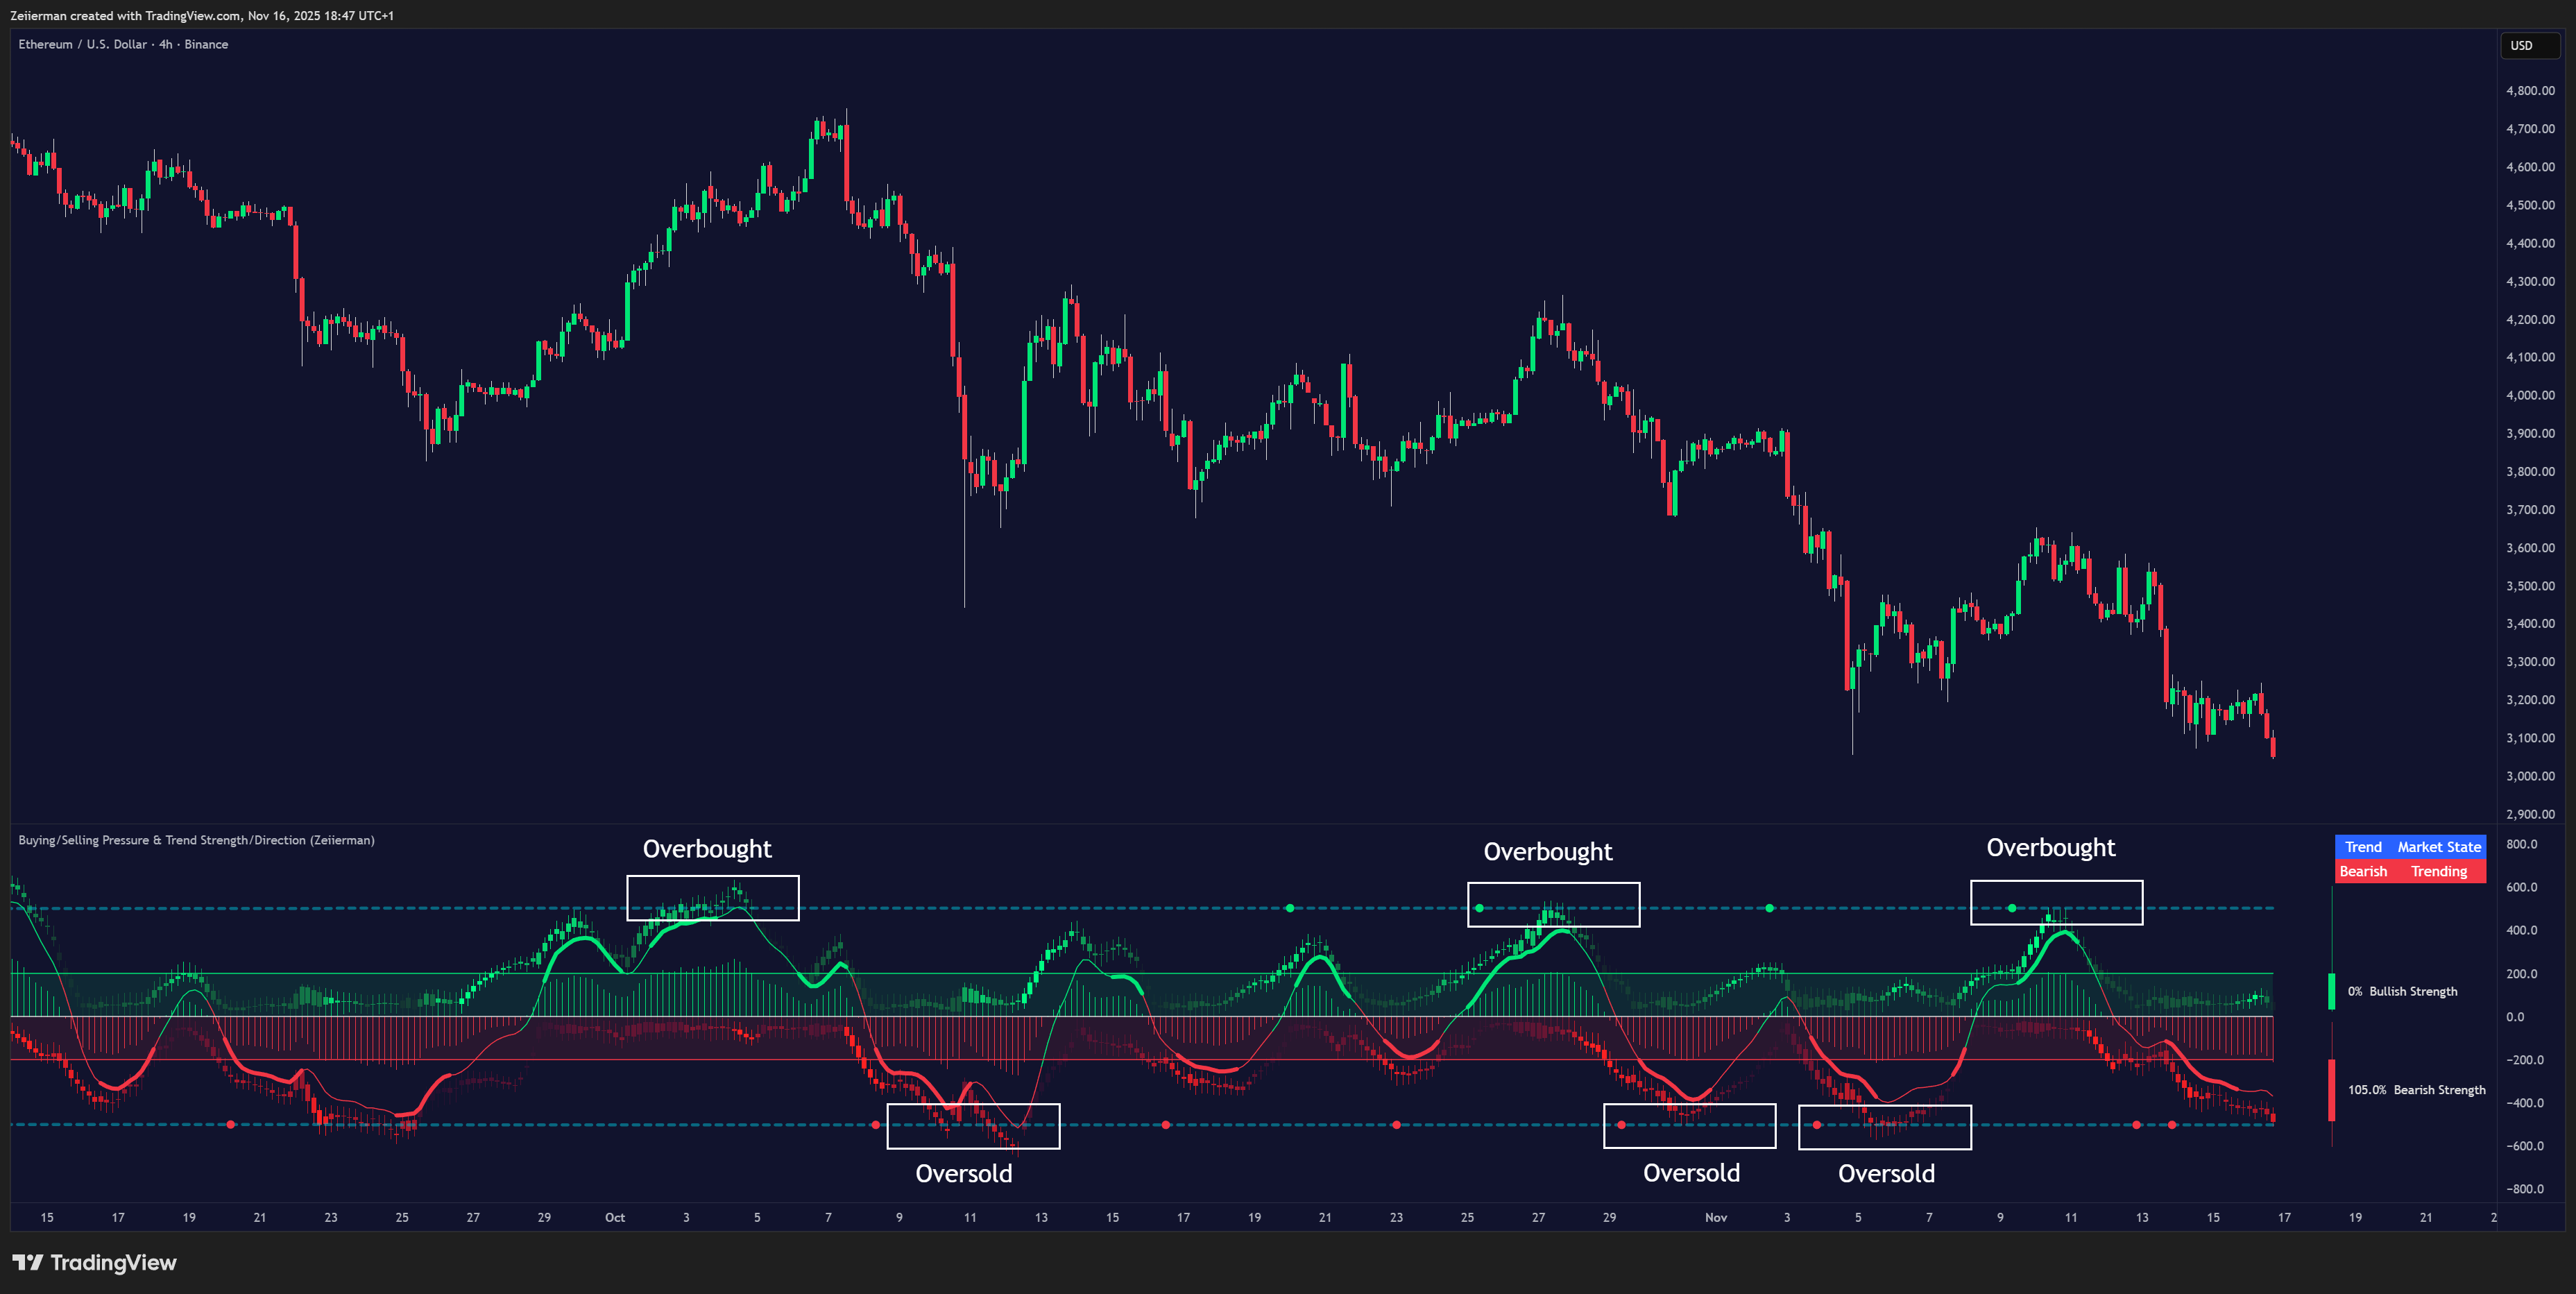2576x1294 pixels.
Task: Click the 4,500.00 price axis label
Action: (2530, 205)
